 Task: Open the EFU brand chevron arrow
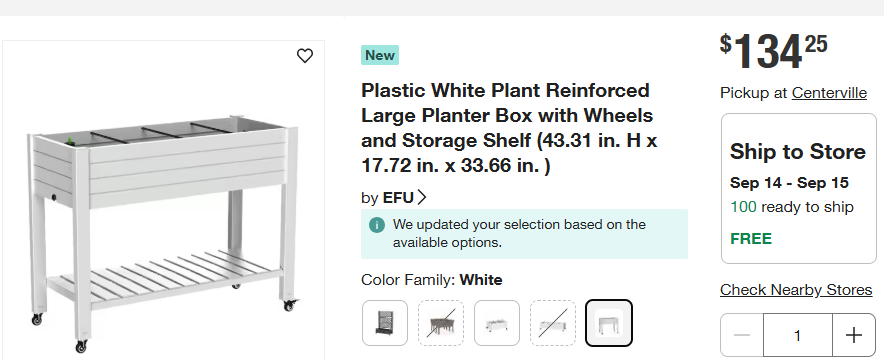pos(422,198)
